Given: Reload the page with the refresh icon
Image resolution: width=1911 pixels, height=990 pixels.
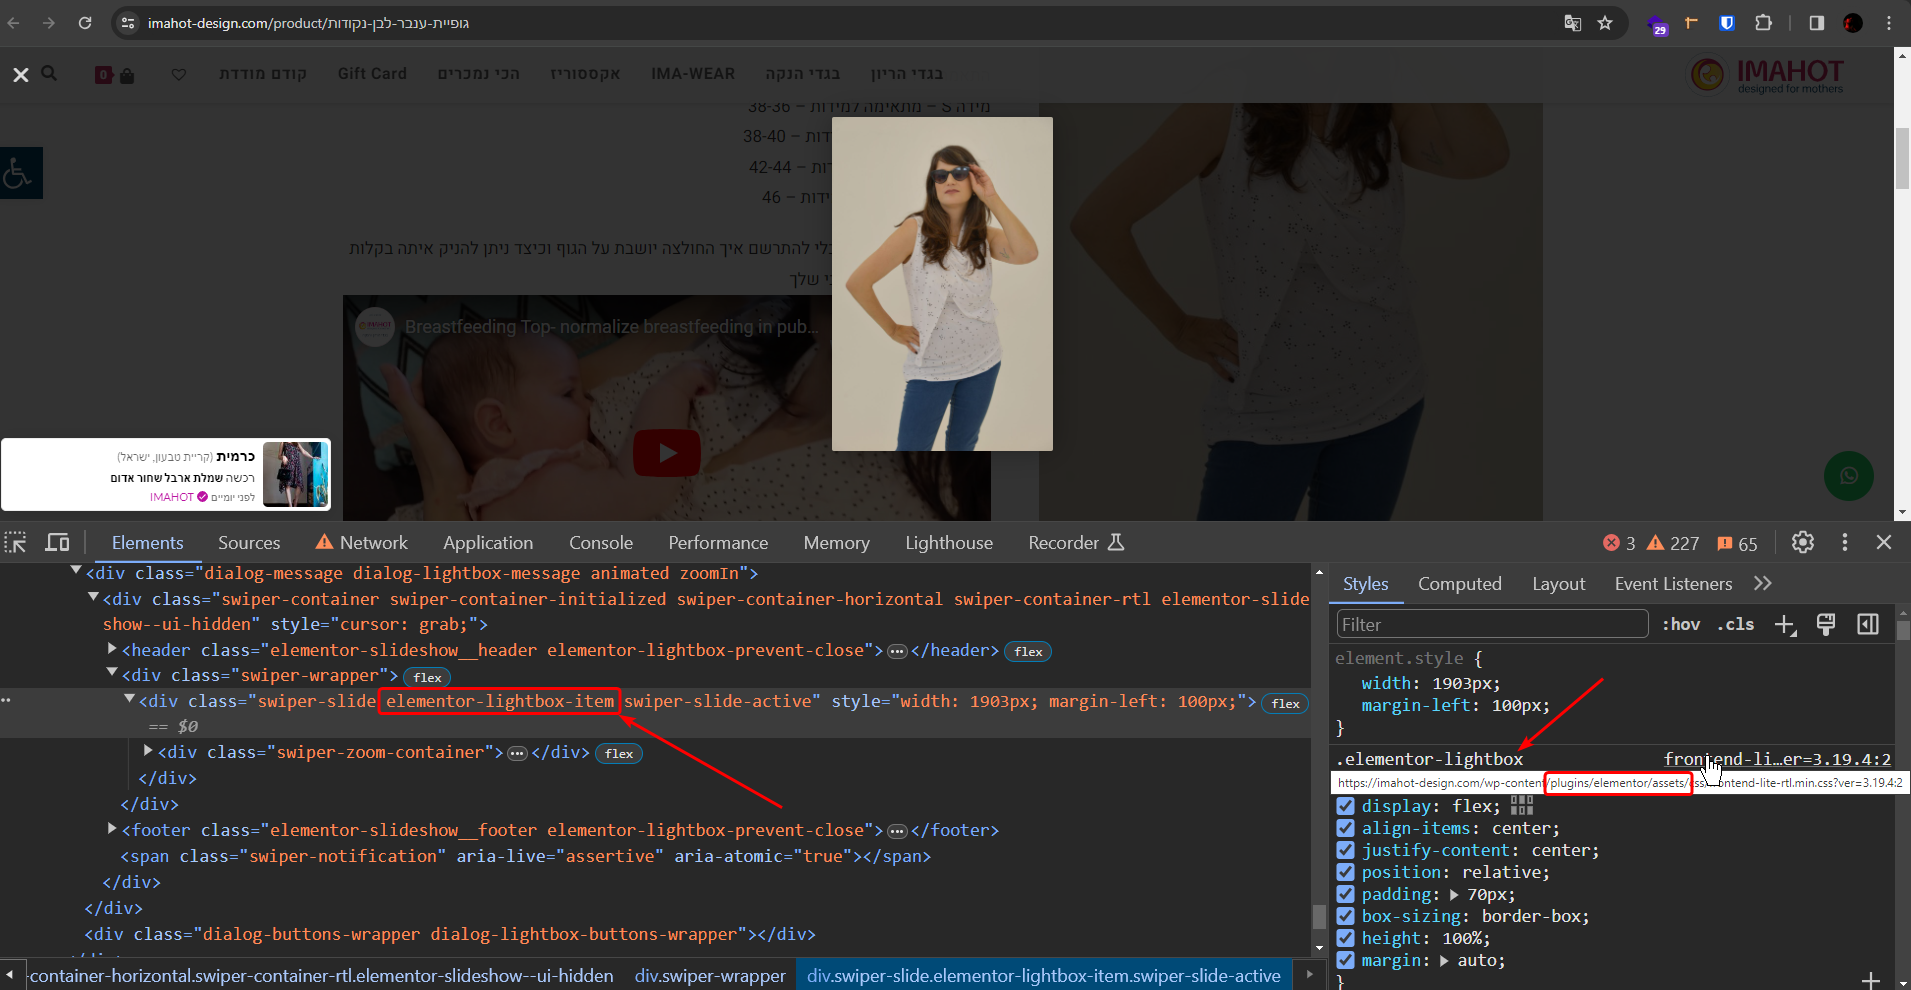Looking at the screenshot, I should point(85,23).
